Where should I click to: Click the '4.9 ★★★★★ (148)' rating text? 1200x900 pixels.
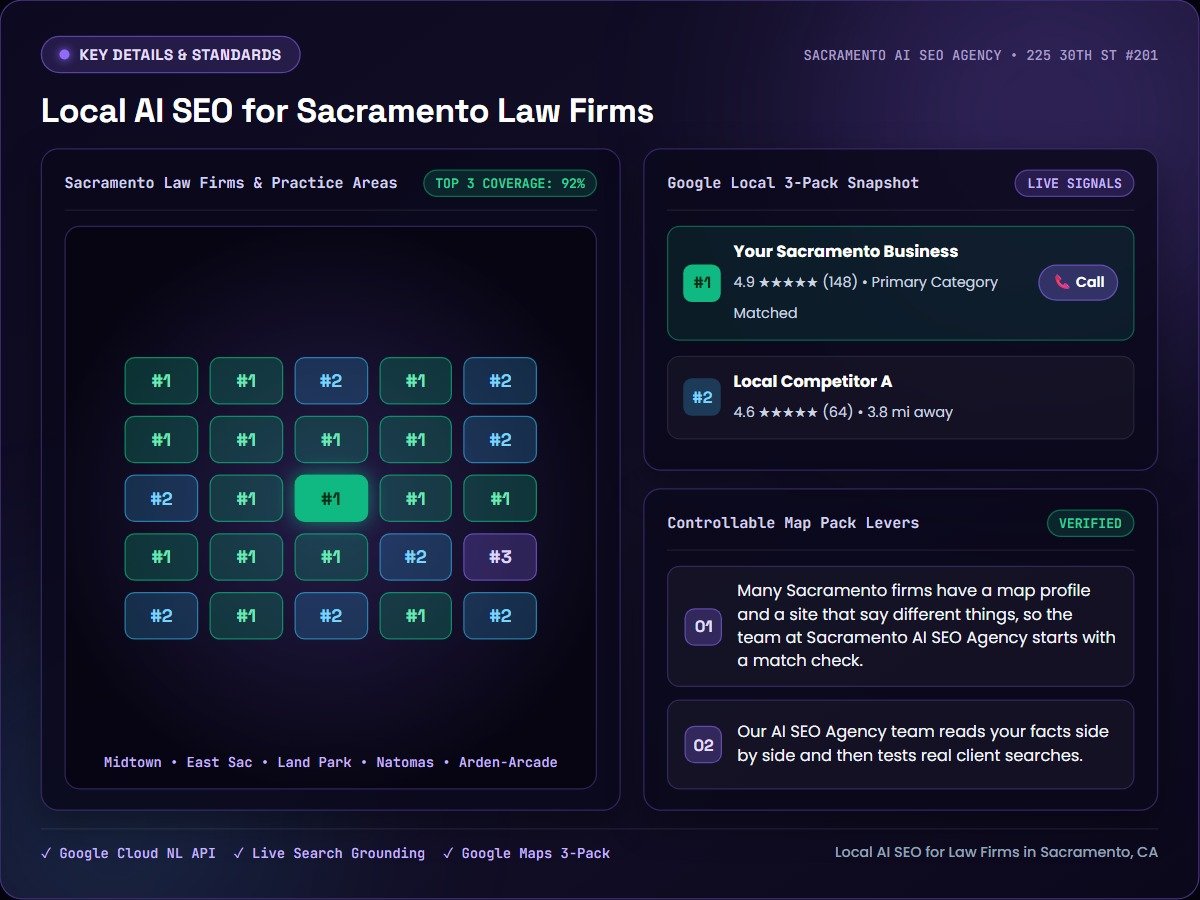click(x=796, y=282)
